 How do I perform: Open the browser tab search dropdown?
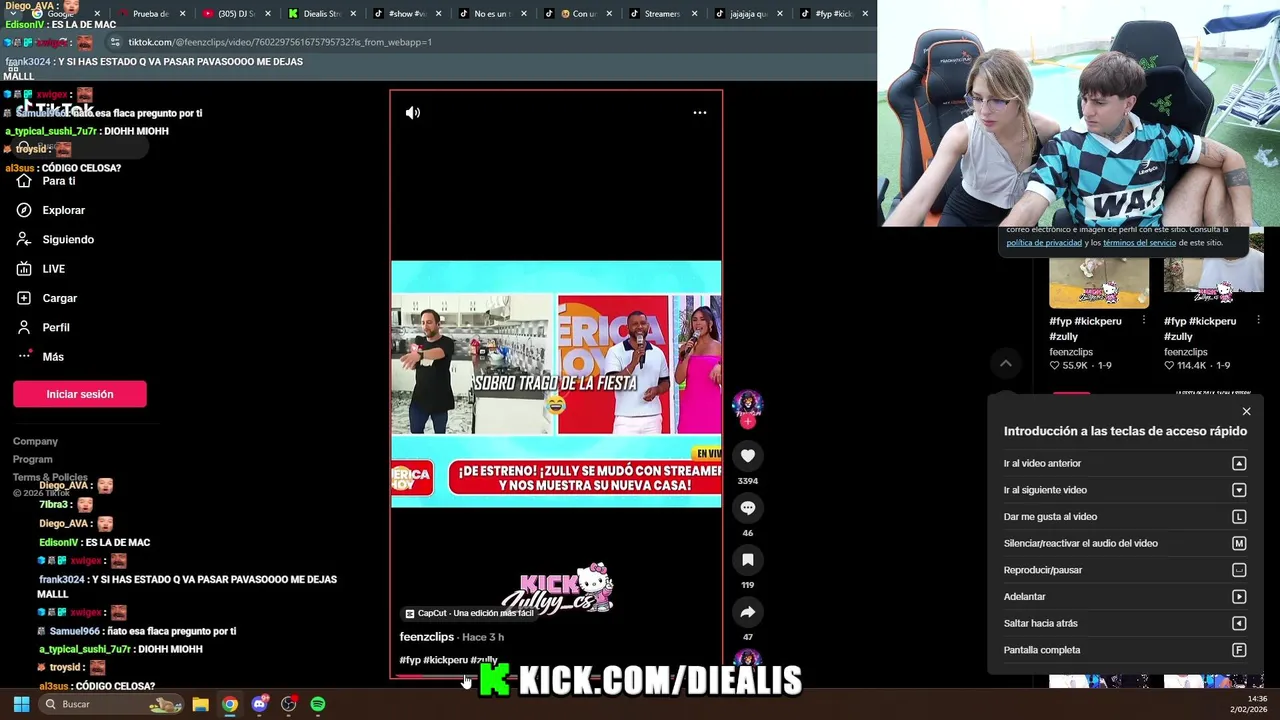pos(12,14)
